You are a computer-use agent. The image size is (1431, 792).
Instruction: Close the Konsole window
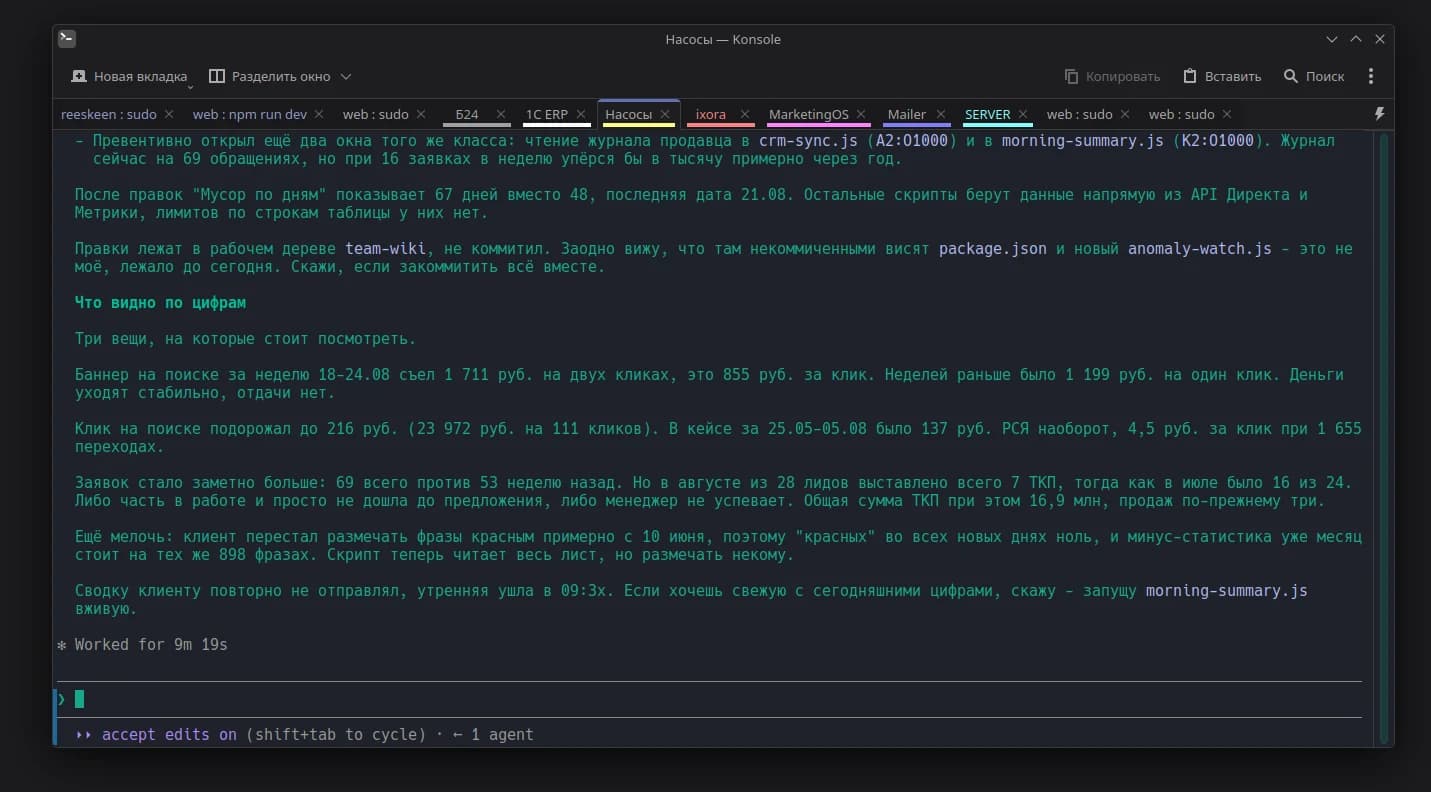pyautogui.click(x=1380, y=39)
